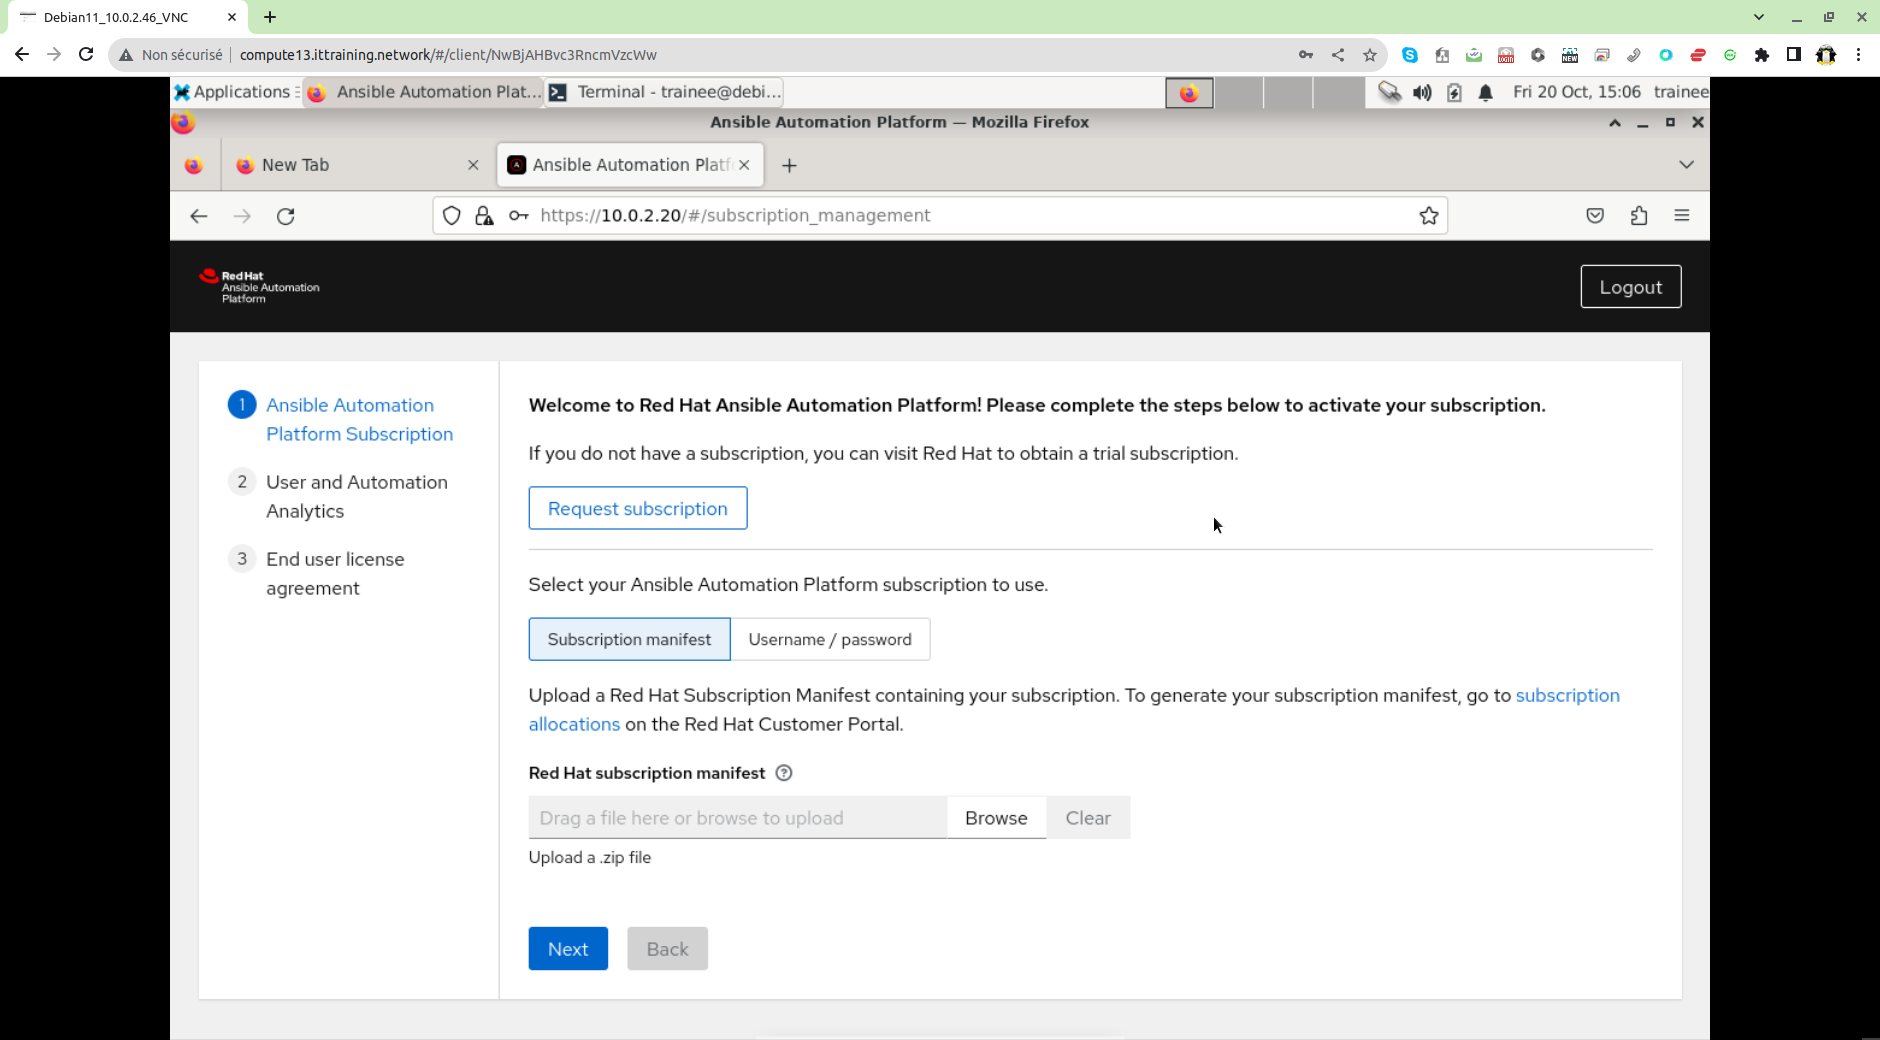Click the Red Hat Ansible logo

(260, 286)
